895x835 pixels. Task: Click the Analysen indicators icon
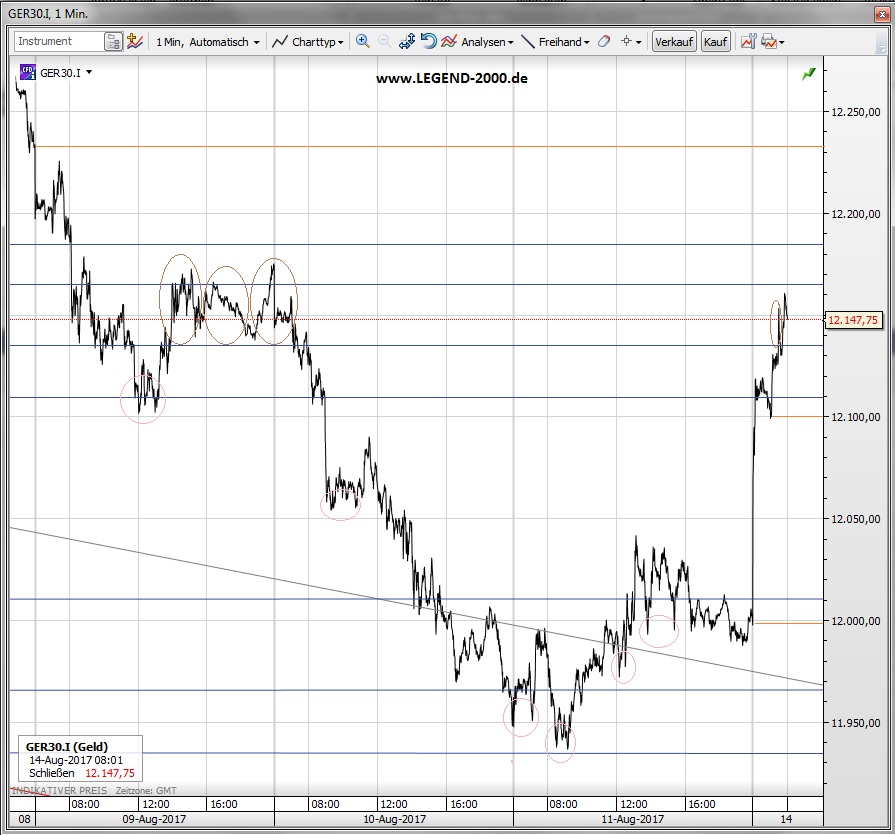[449, 41]
